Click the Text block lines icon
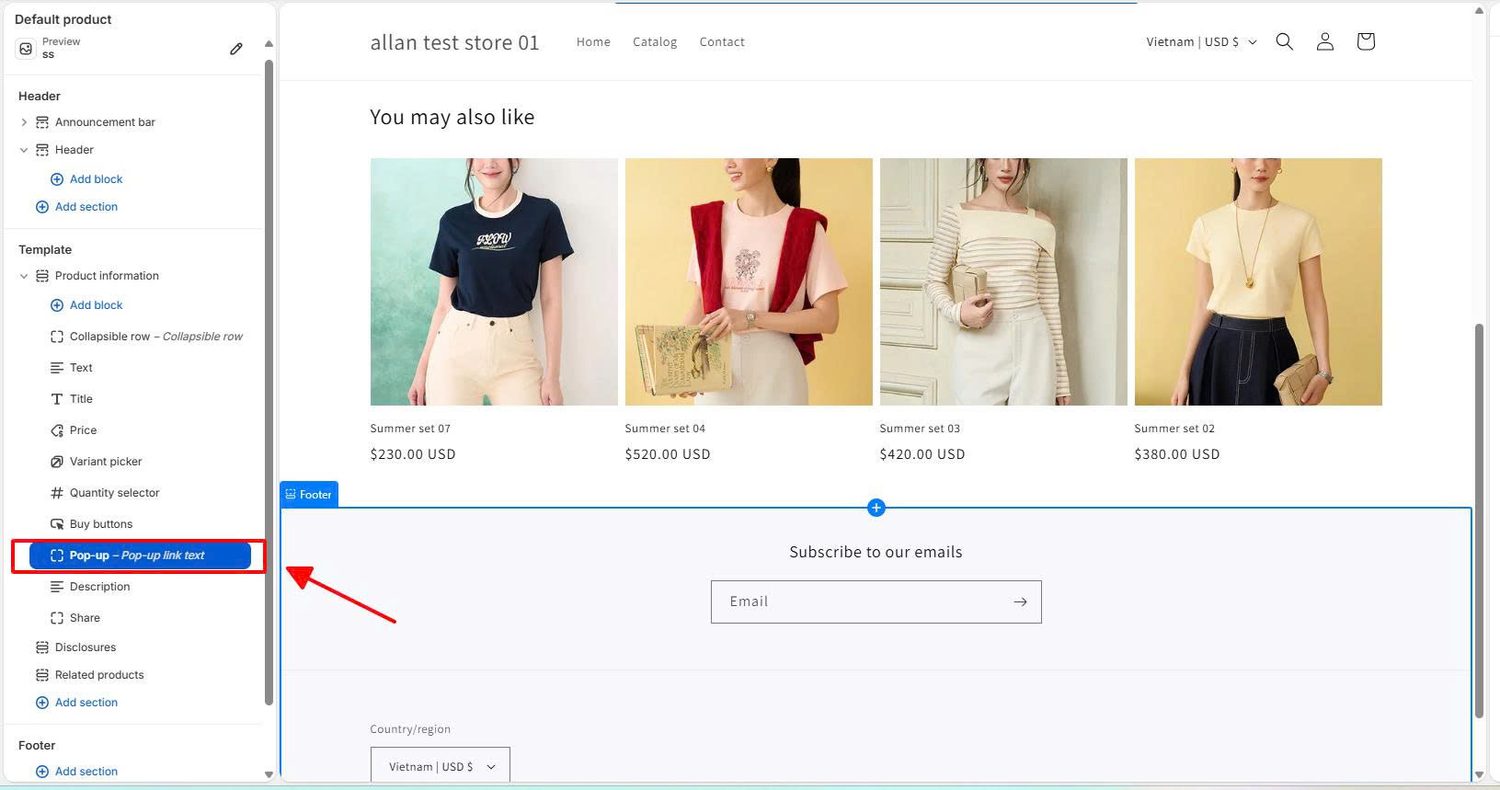The height and width of the screenshot is (790, 1500). (x=57, y=368)
